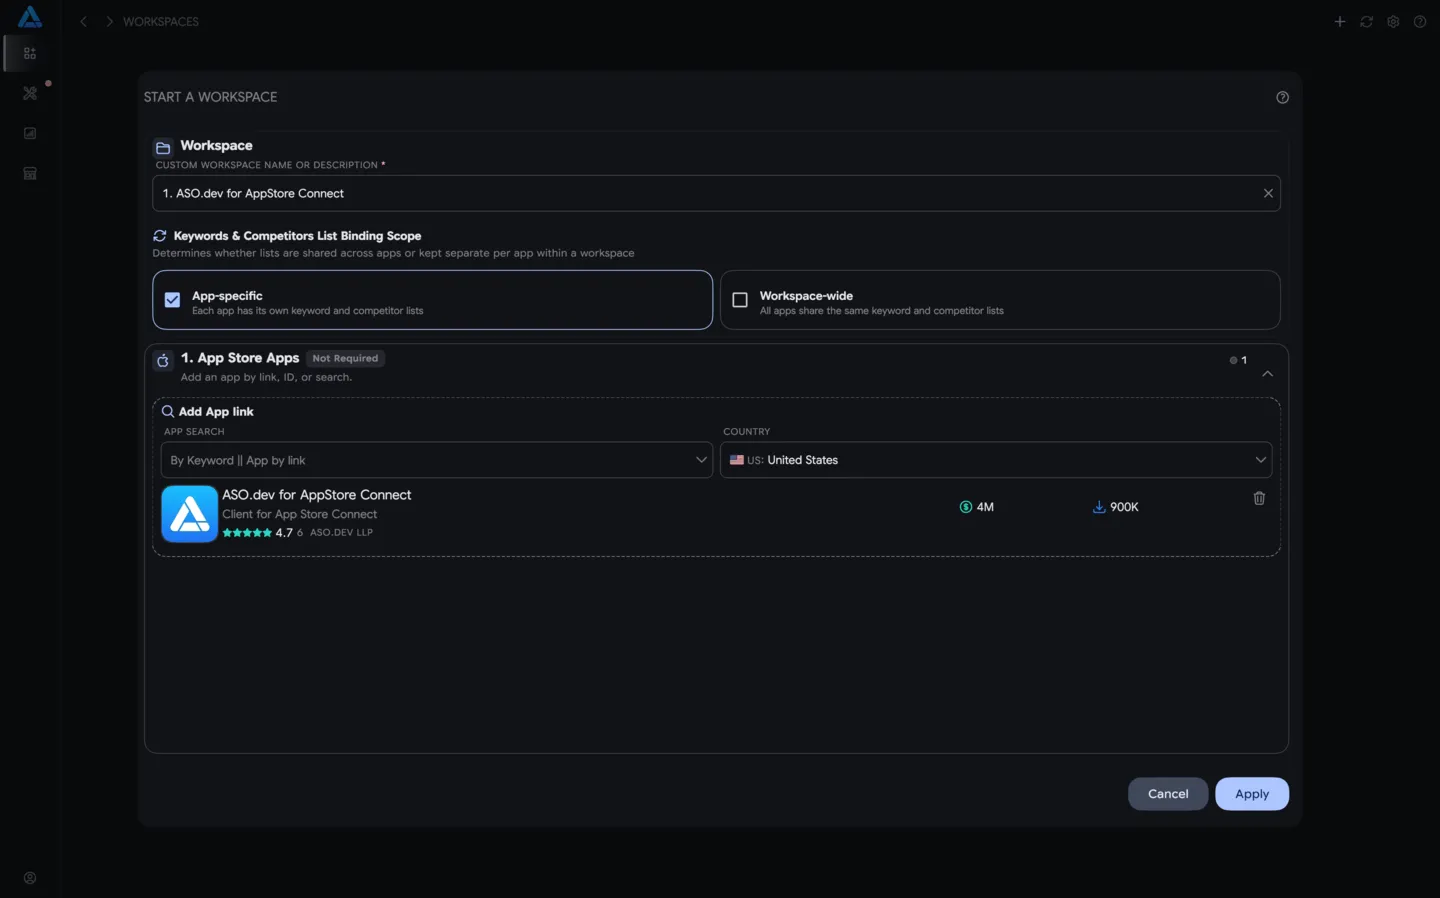Click the app count indicator showing 1
The width and height of the screenshot is (1440, 898).
point(1238,360)
